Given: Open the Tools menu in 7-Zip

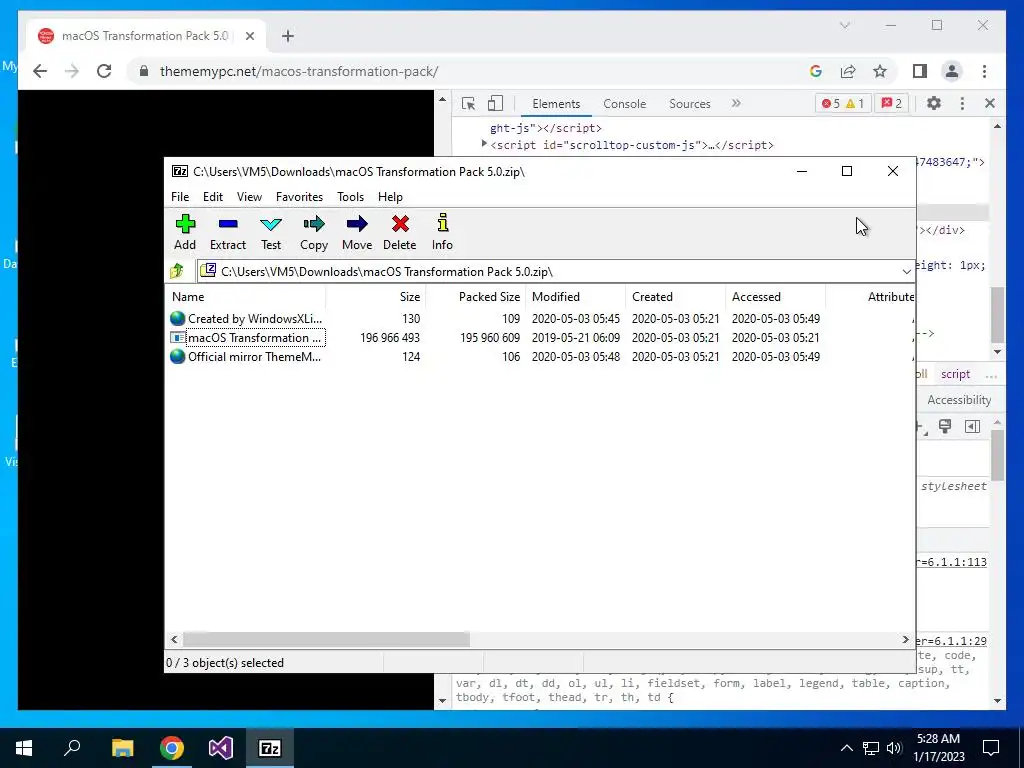Looking at the screenshot, I should 350,197.
